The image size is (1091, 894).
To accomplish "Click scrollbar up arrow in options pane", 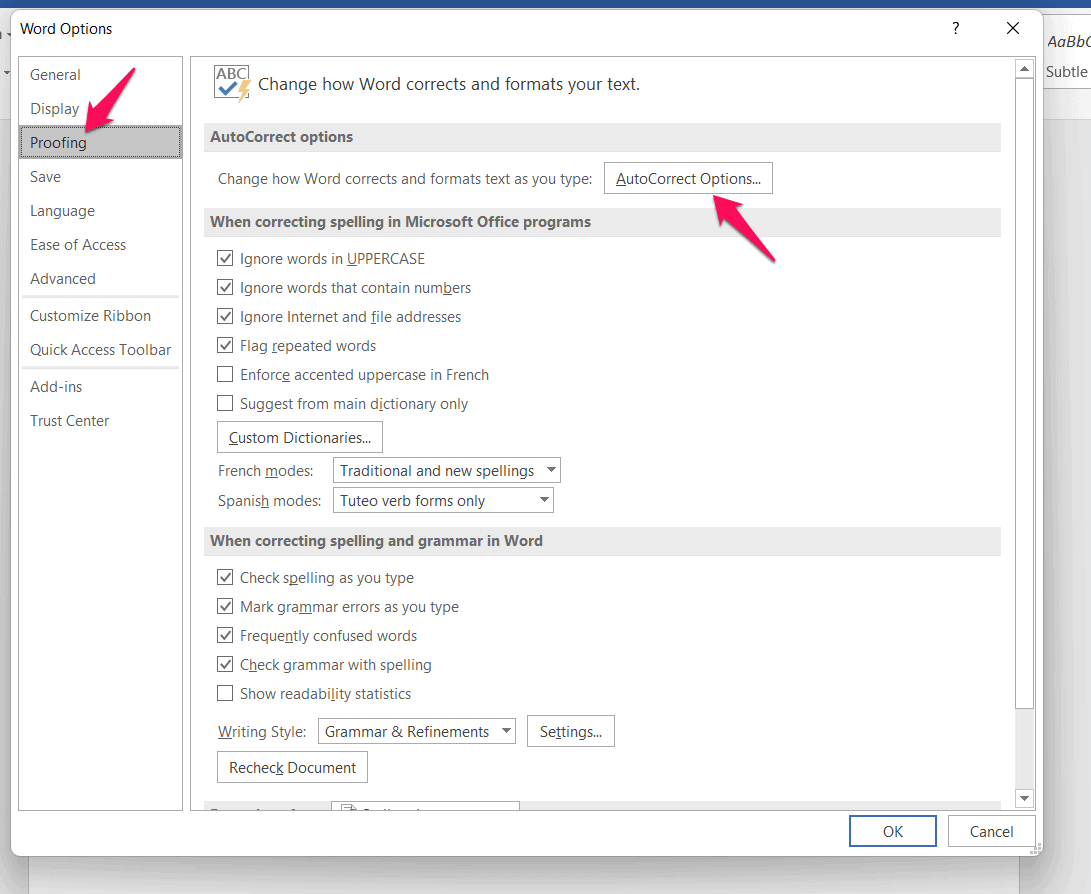I will click(x=1024, y=69).
